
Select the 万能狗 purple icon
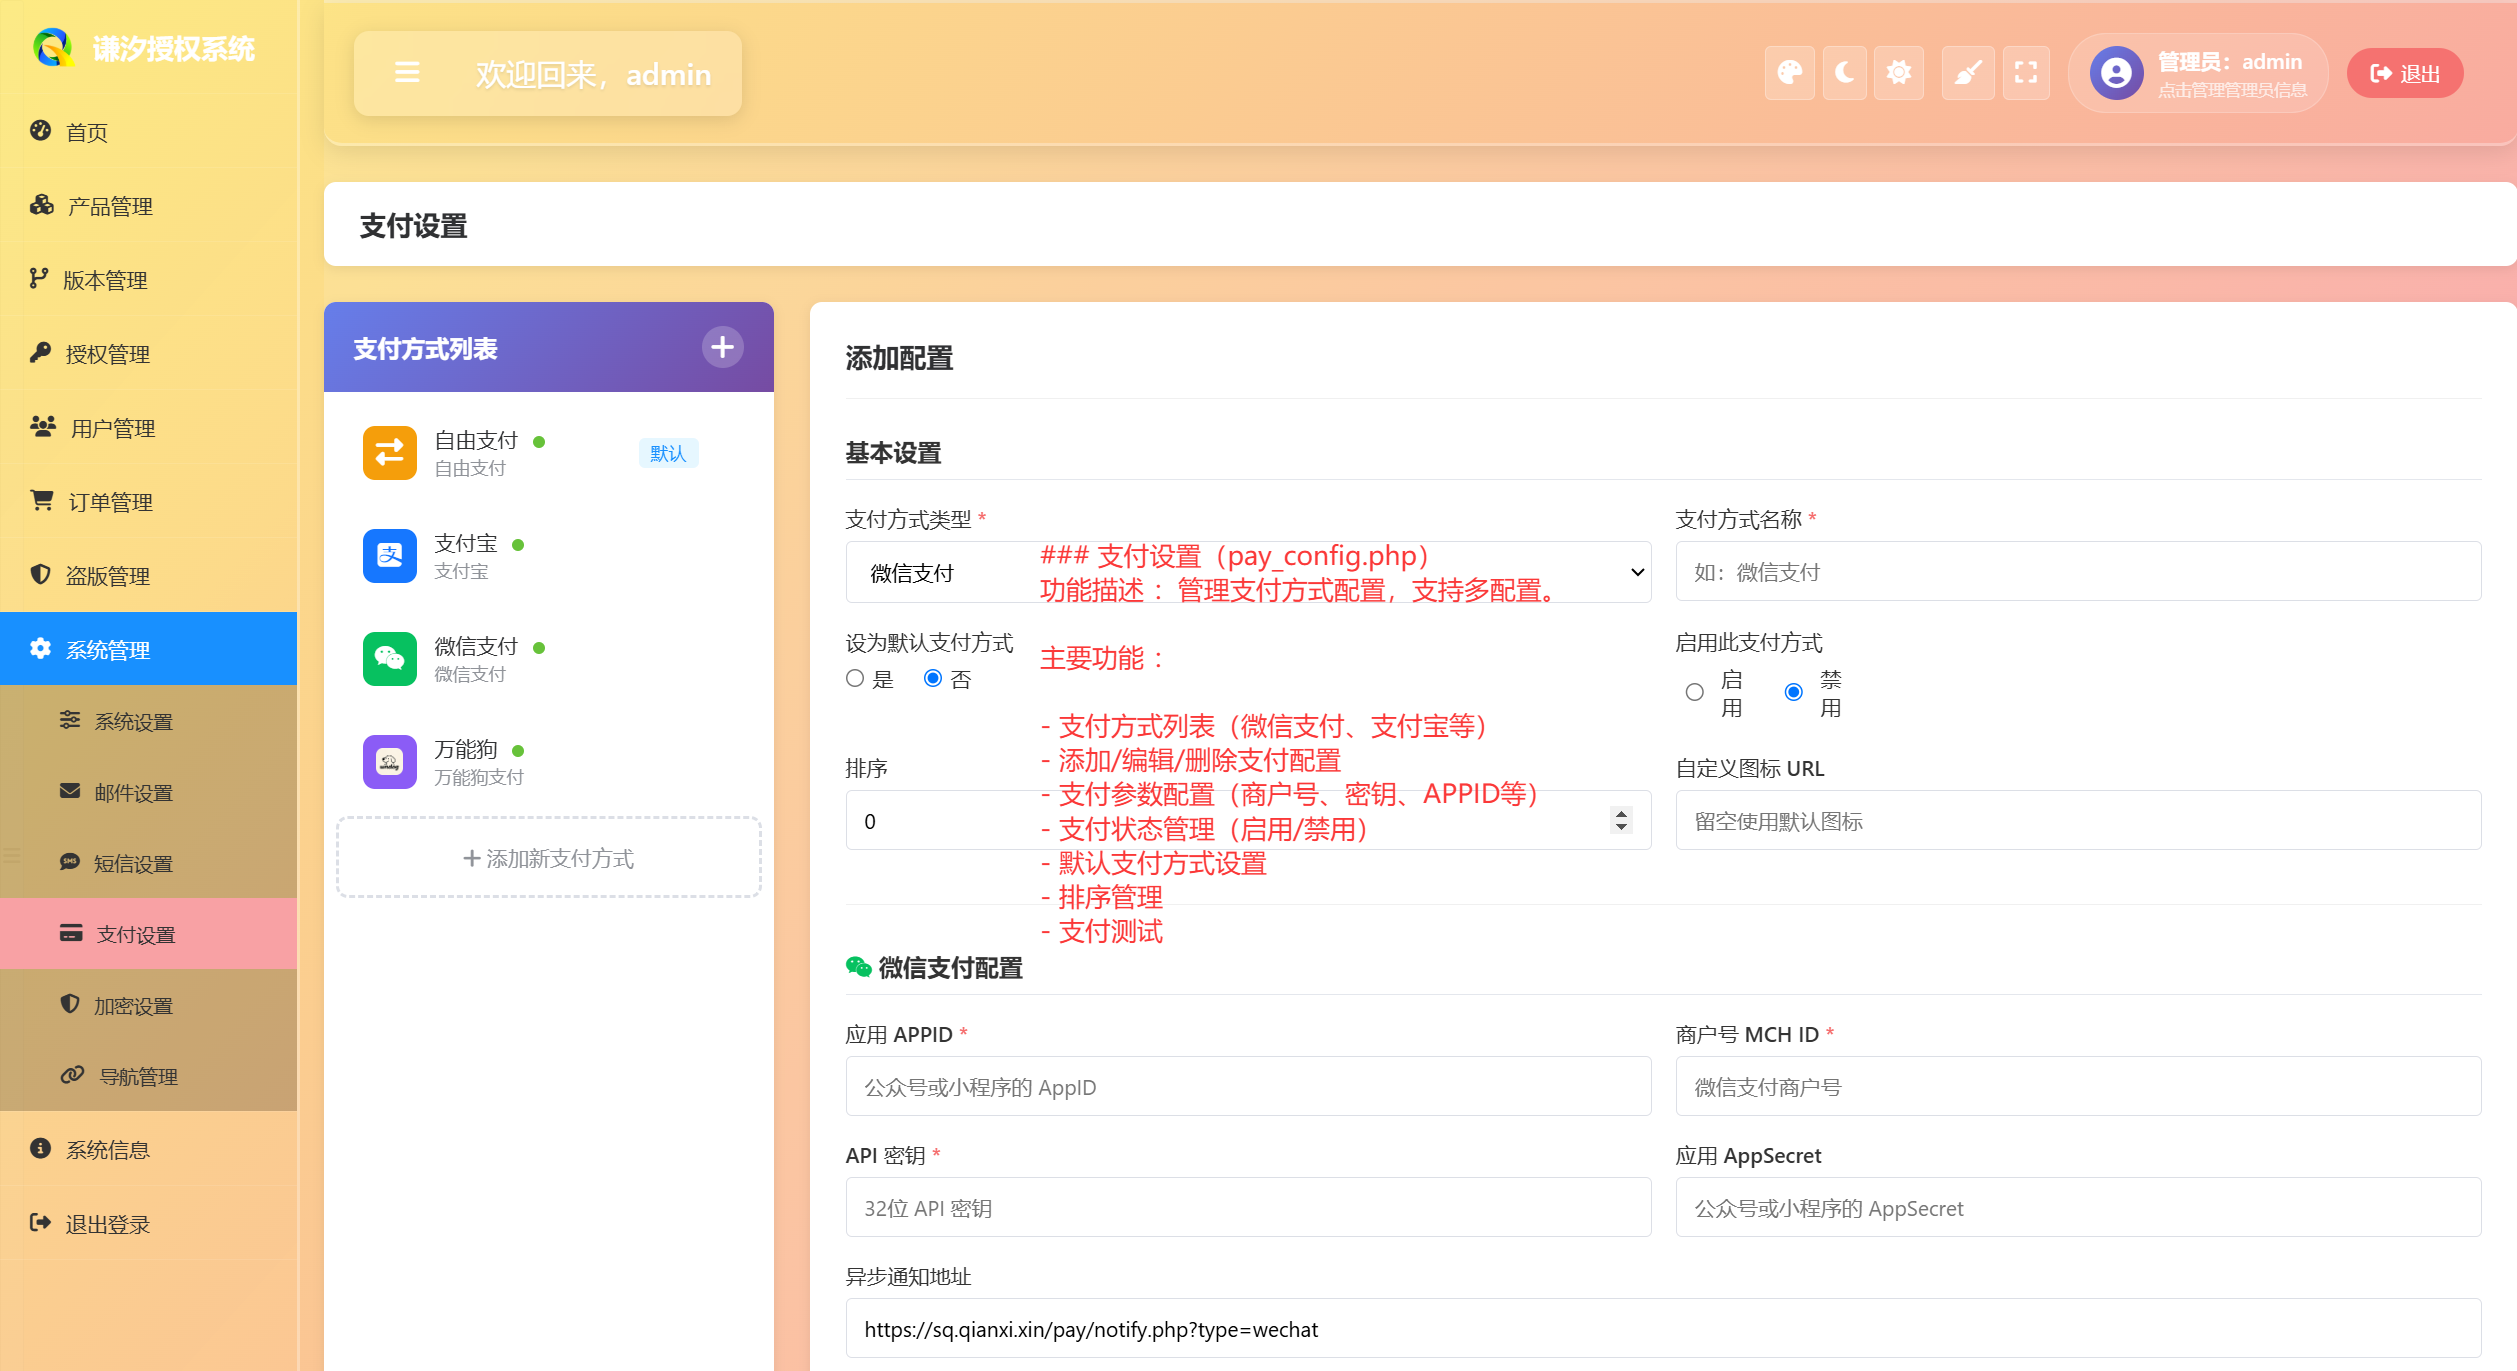(389, 762)
